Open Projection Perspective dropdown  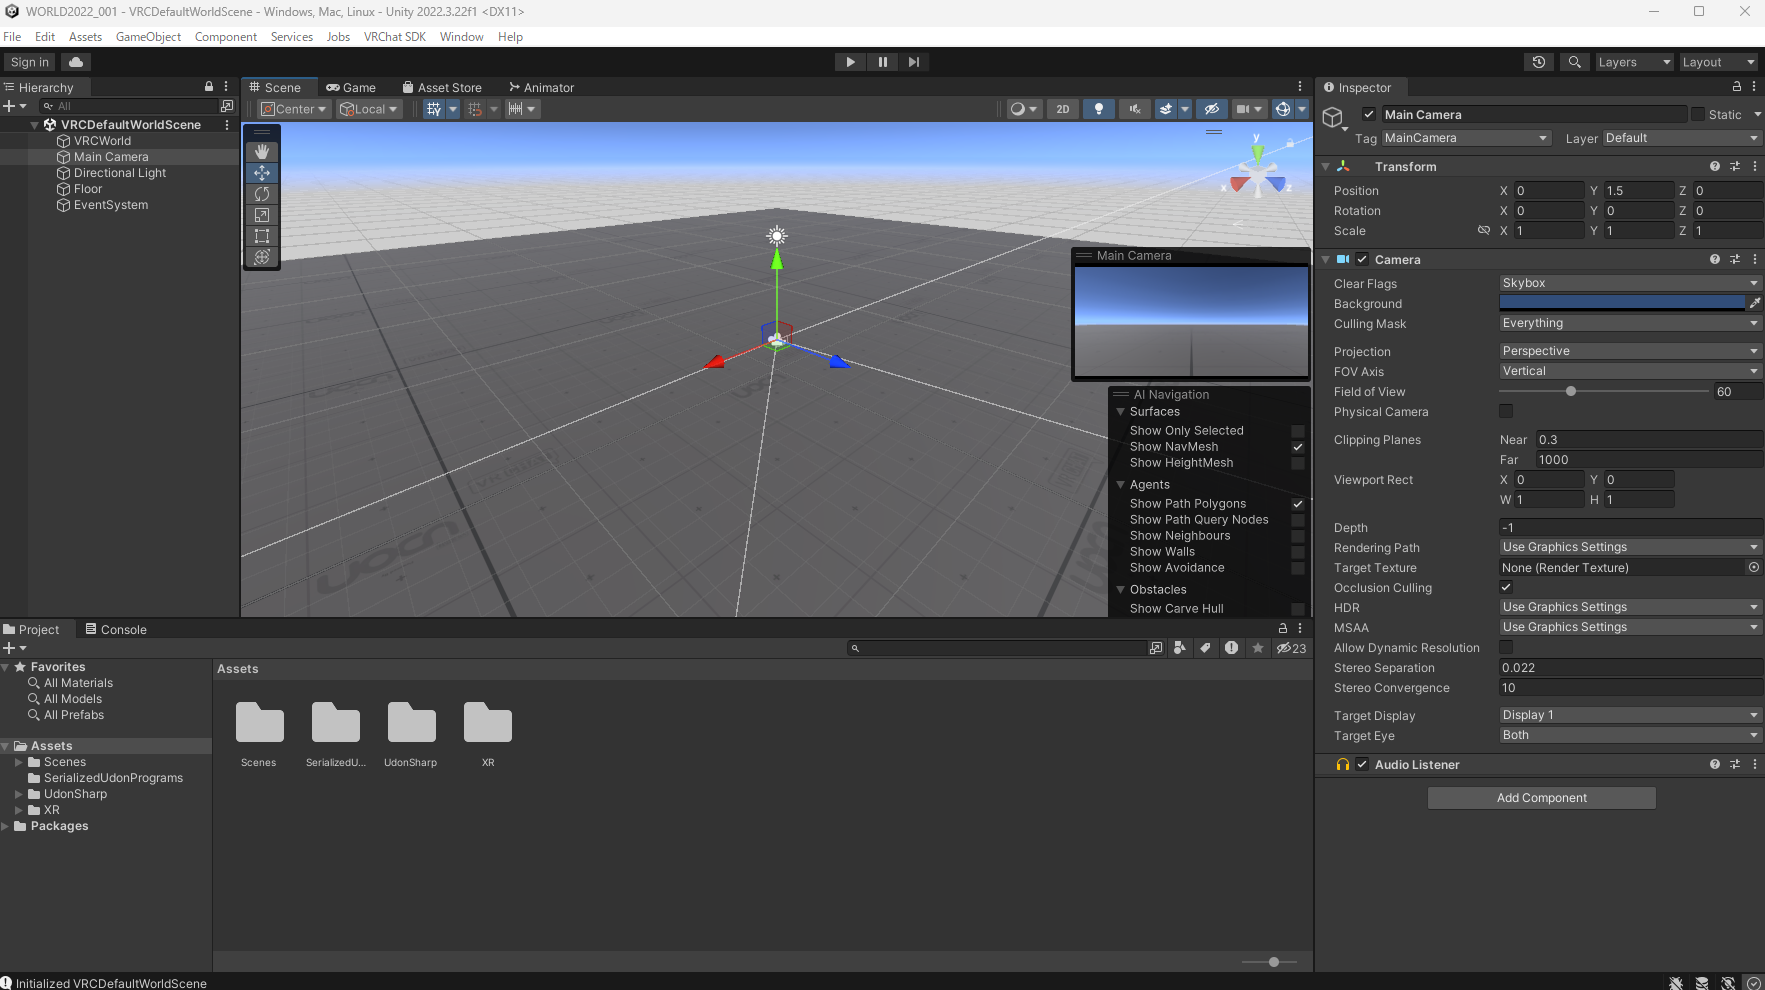pyautogui.click(x=1630, y=351)
